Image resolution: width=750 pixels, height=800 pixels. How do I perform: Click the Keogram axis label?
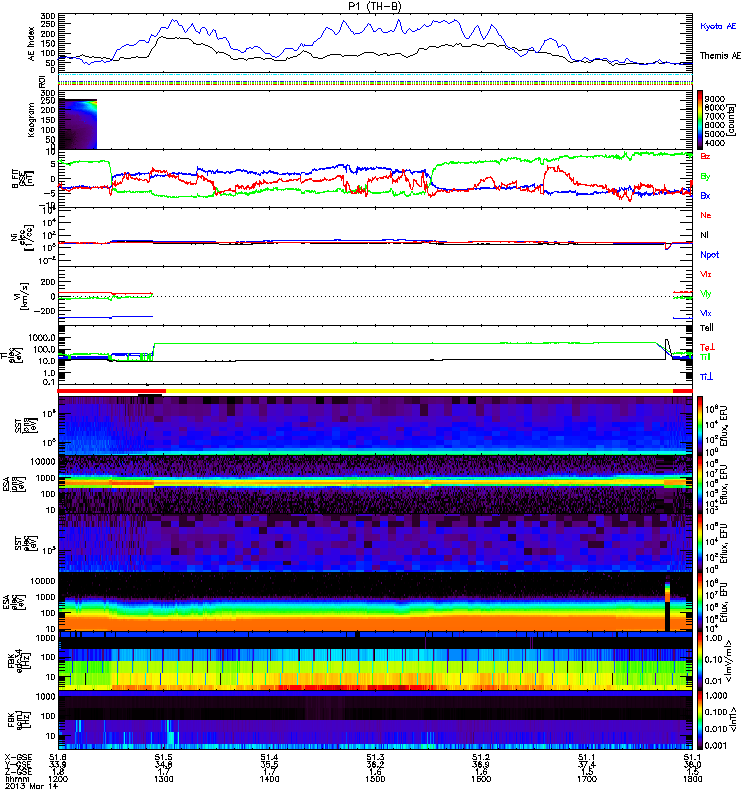(x=32, y=119)
